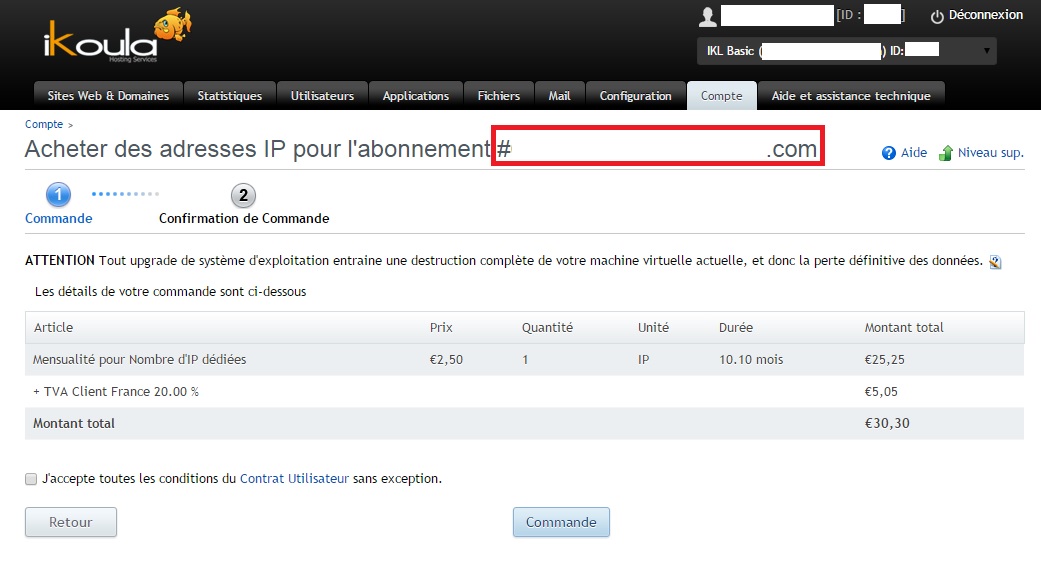This screenshot has height=583, width=1041.
Task: Click the green Niveau sup. arrow icon
Action: (x=946, y=154)
